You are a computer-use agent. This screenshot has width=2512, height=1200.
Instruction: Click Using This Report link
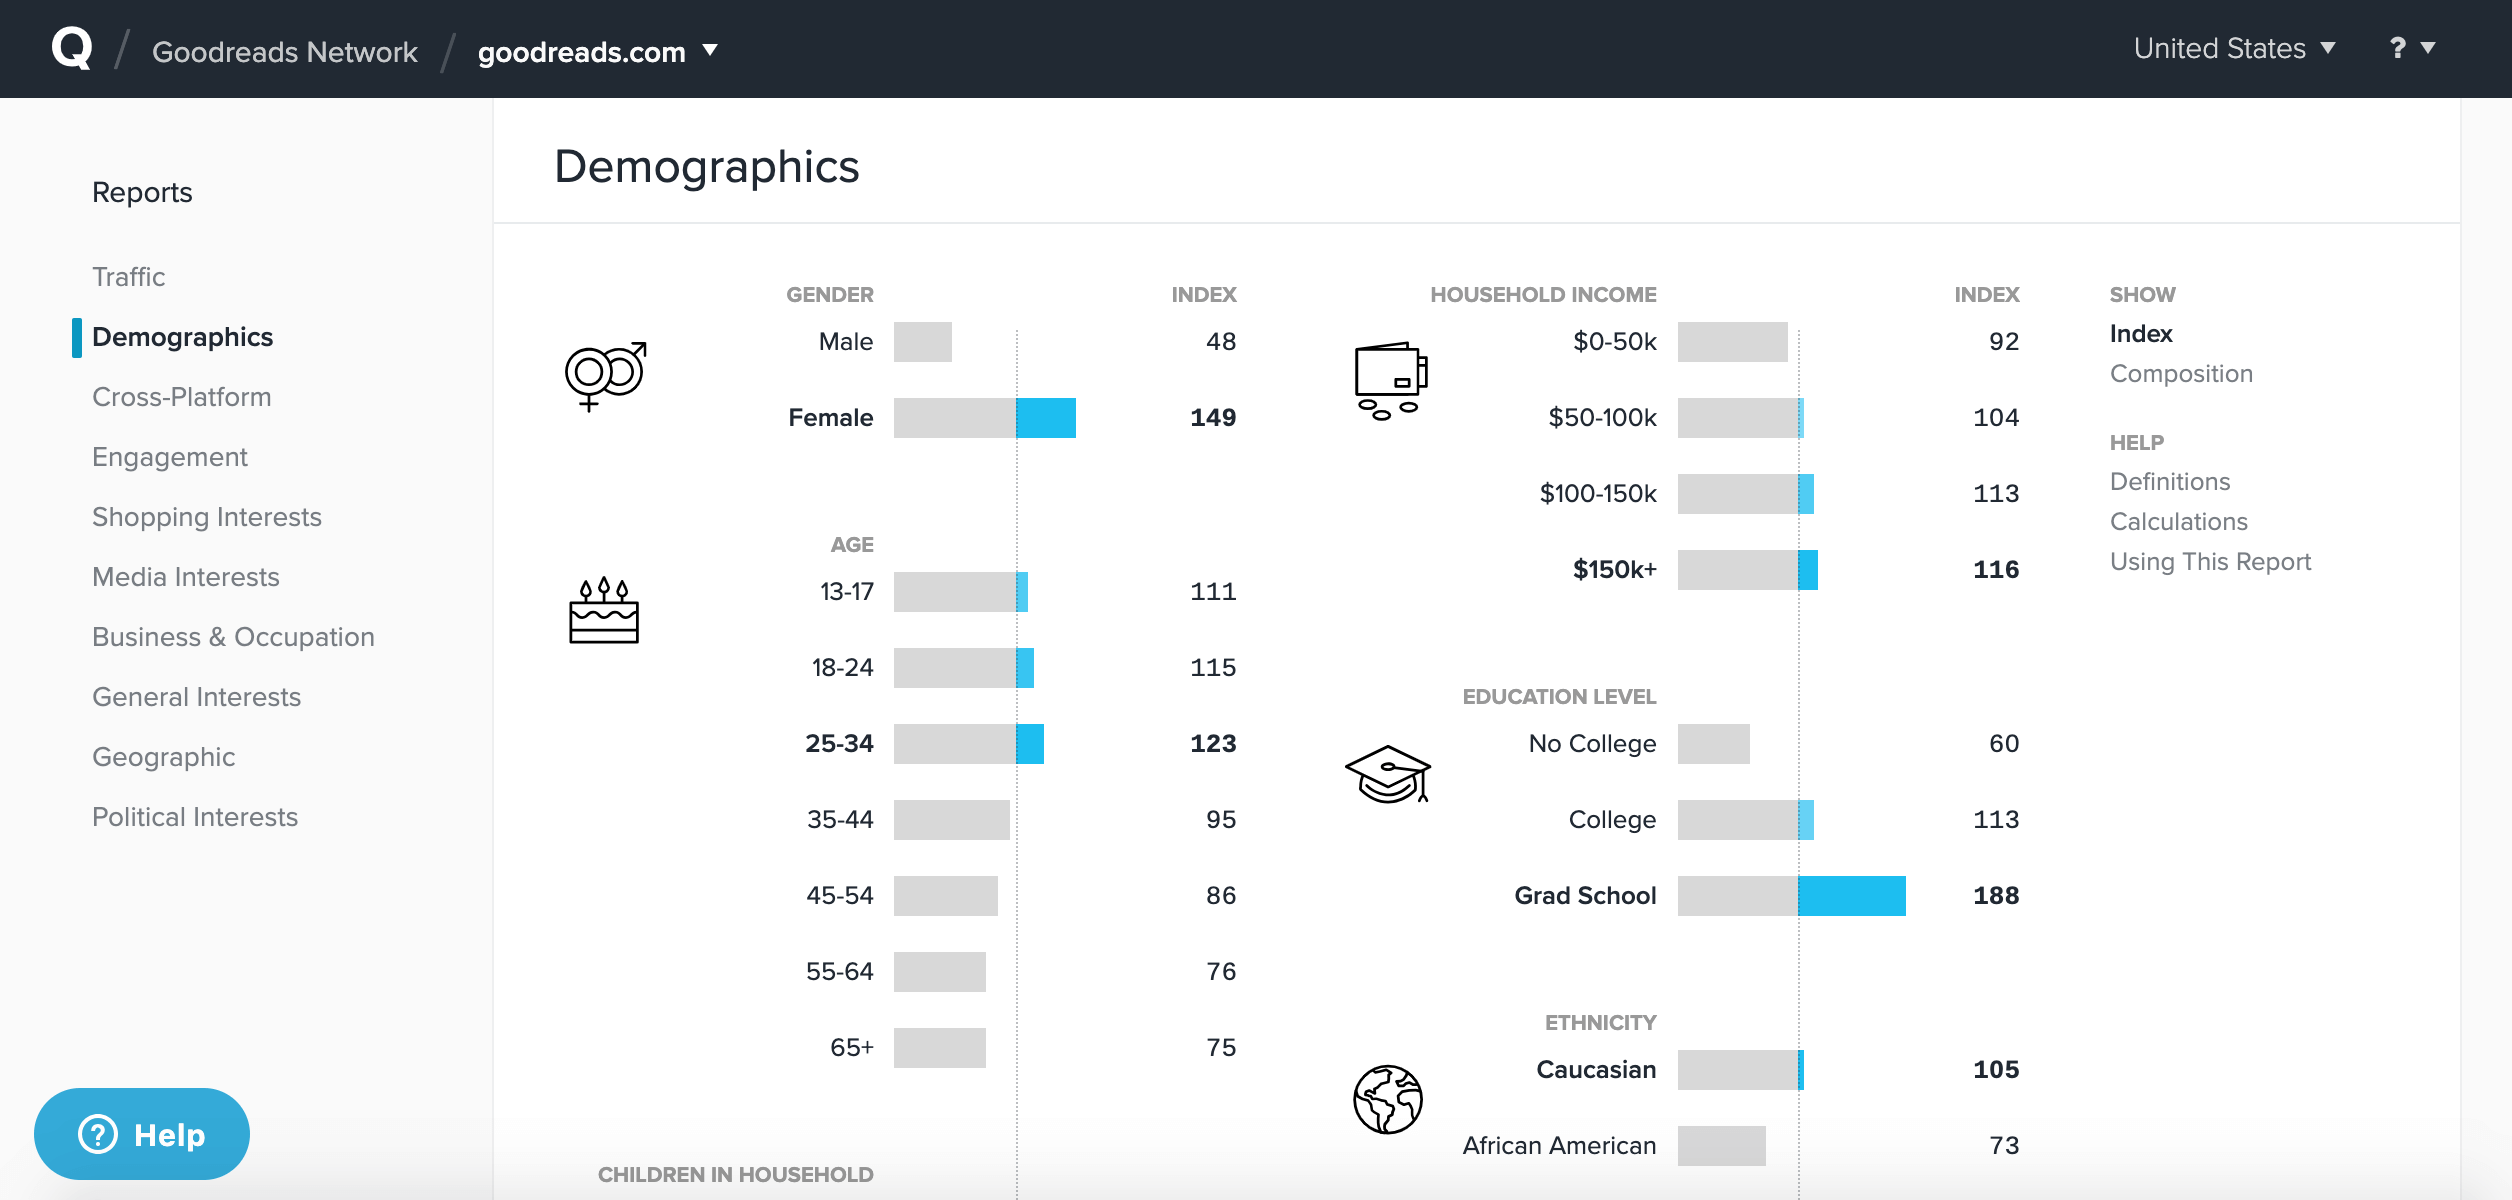[2212, 561]
